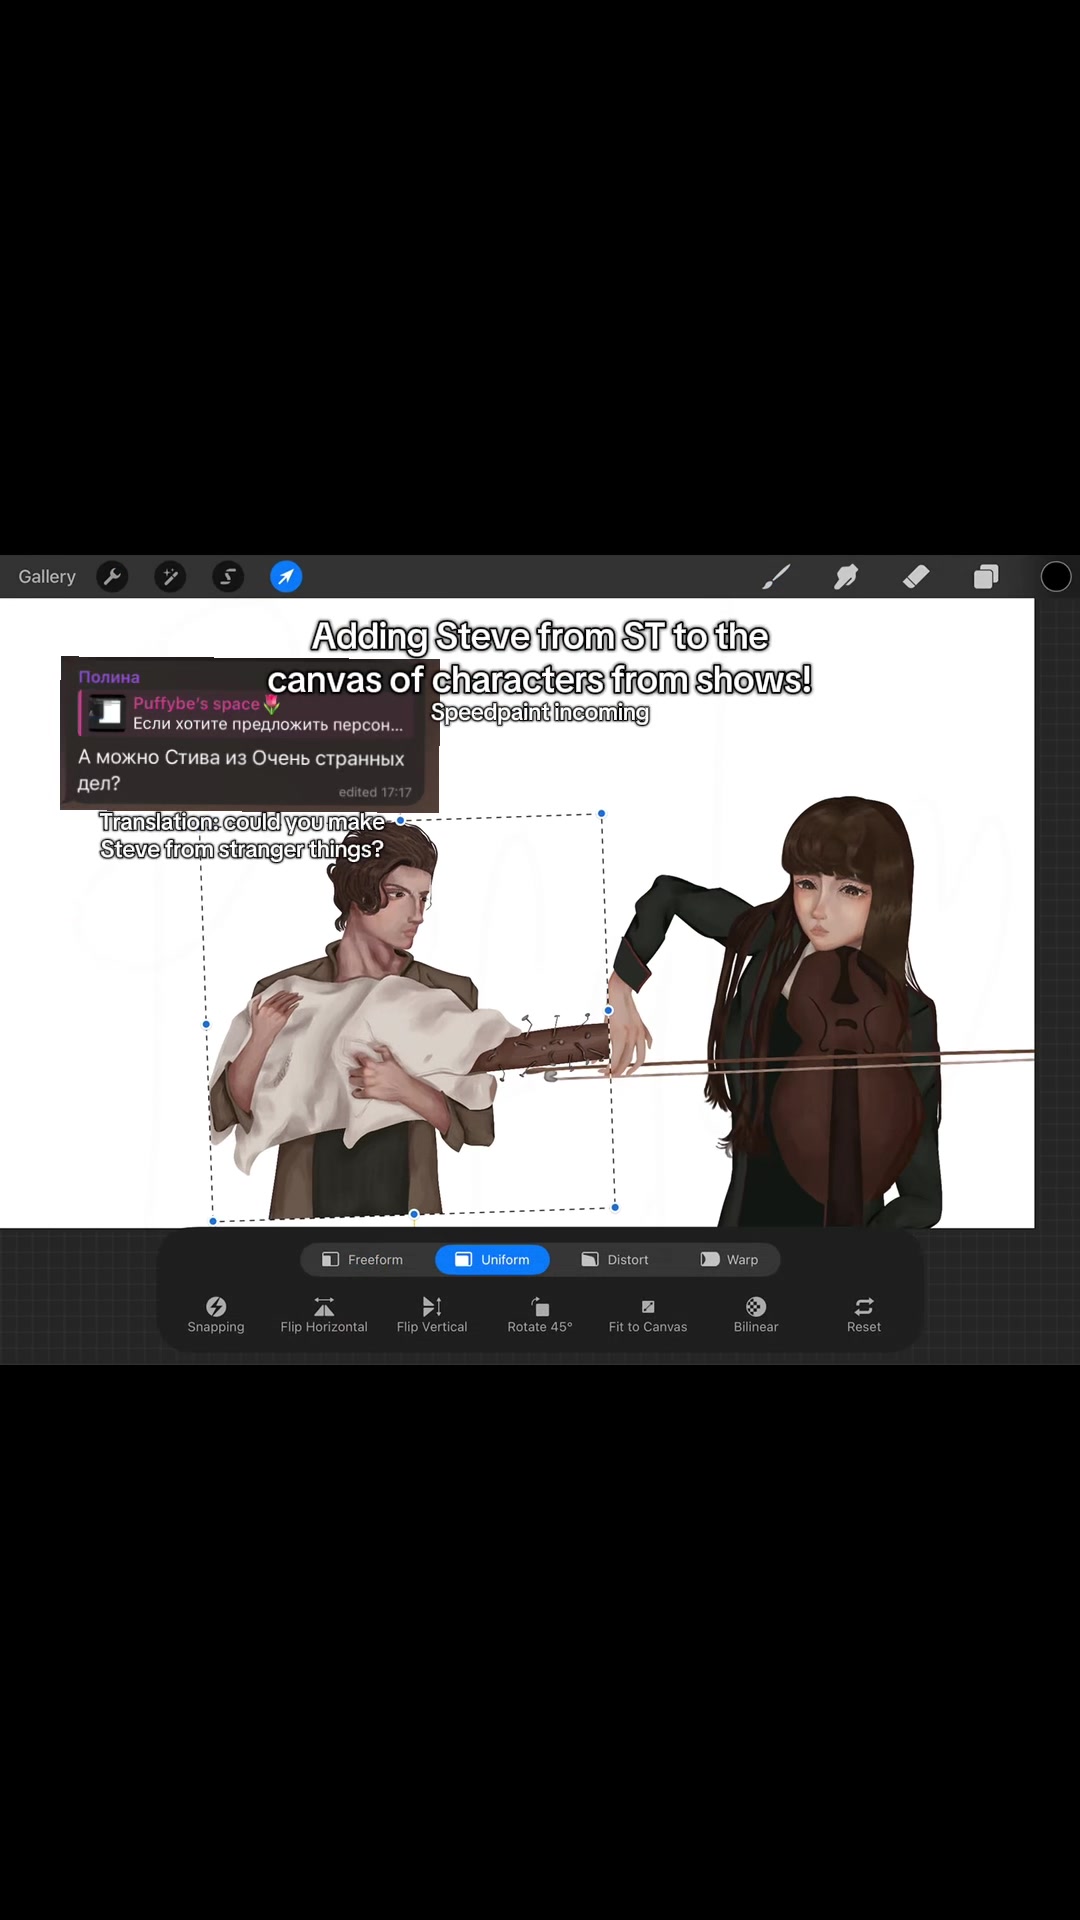Reset the transform
The height and width of the screenshot is (1920, 1080).
pos(864,1315)
